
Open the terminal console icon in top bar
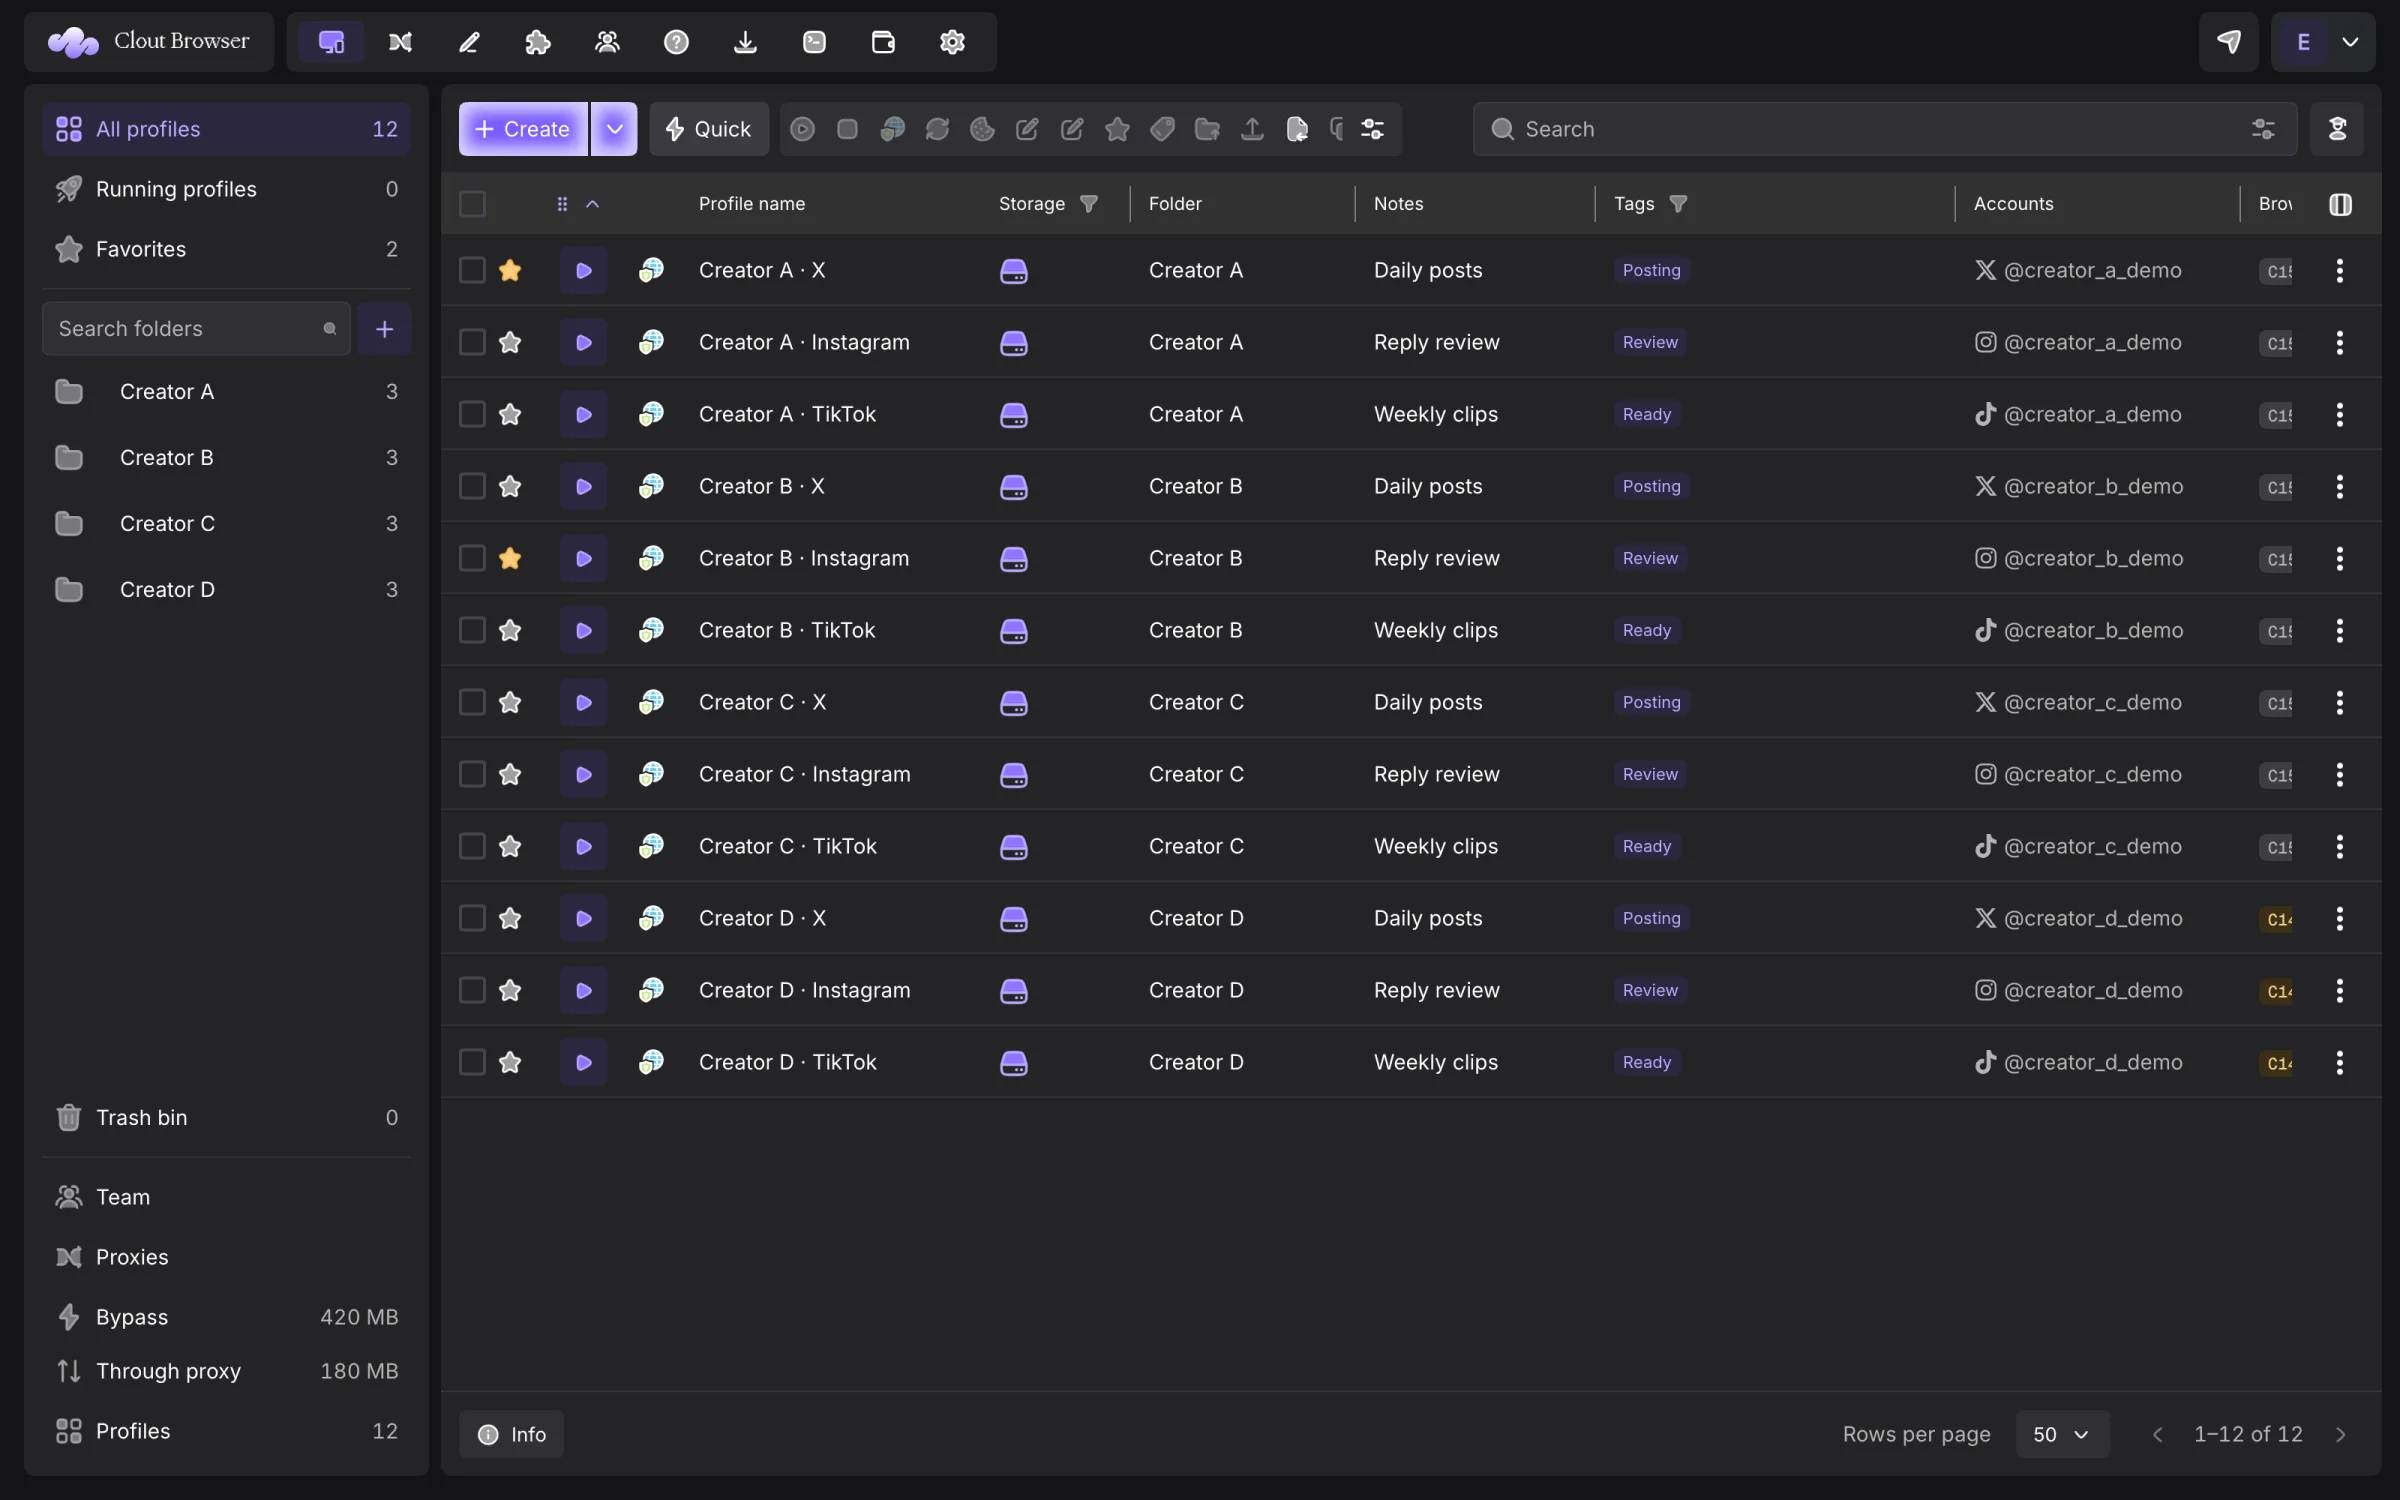[814, 42]
